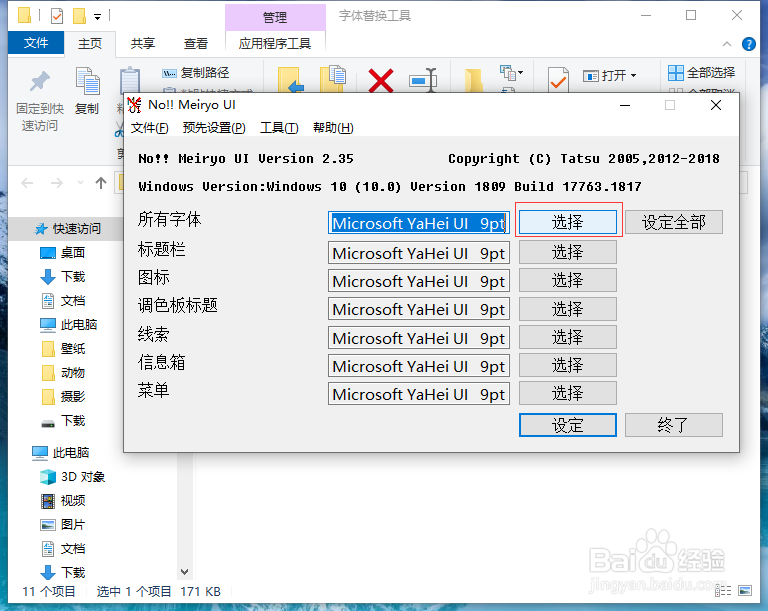
Task: Open the 文件(F) menu in Meiryo UI
Action: 149,128
